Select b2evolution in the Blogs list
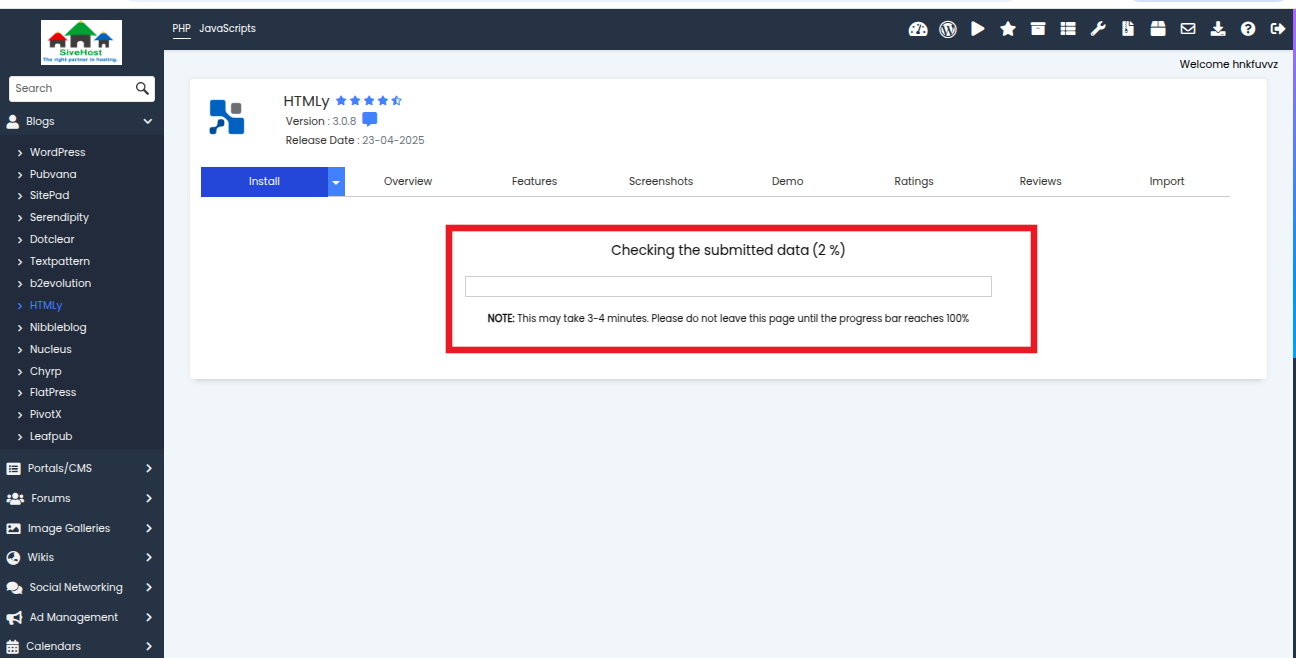1296x658 pixels. [x=60, y=283]
